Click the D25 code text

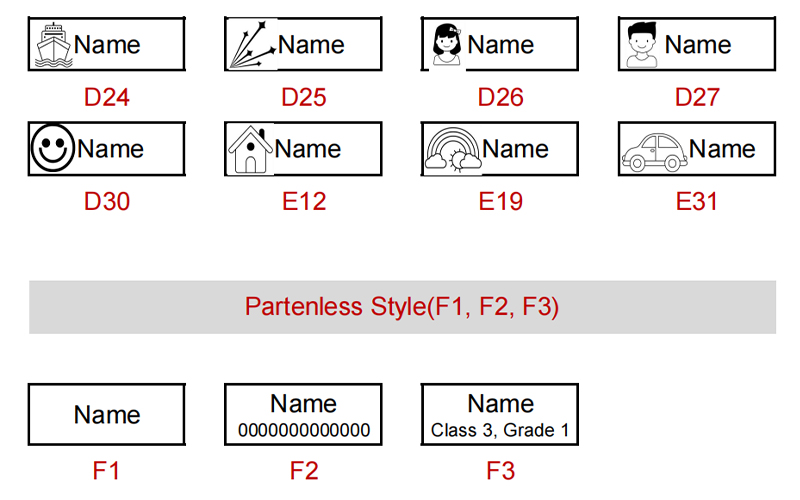pyautogui.click(x=304, y=97)
